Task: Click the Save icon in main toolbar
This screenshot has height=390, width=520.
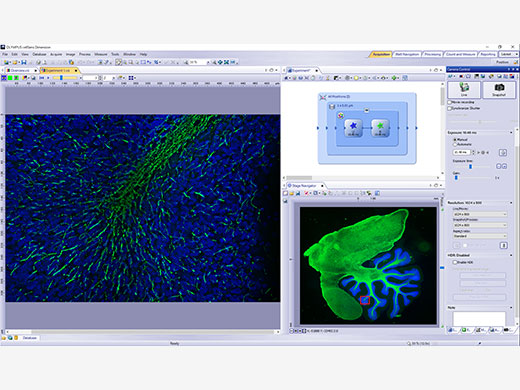Action: (x=24, y=62)
